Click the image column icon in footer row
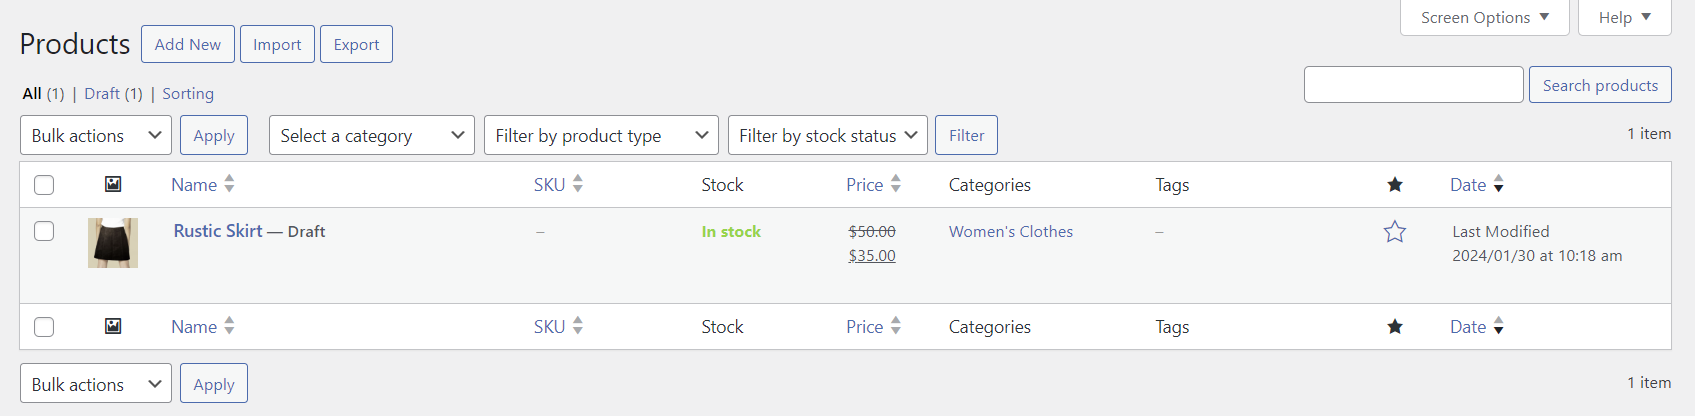 113,326
